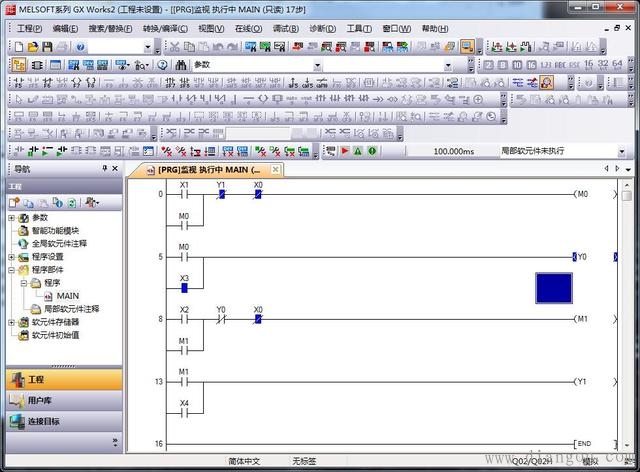640x472 pixels.
Task: Pin the navigation panel with pushpin icon
Action: point(105,170)
